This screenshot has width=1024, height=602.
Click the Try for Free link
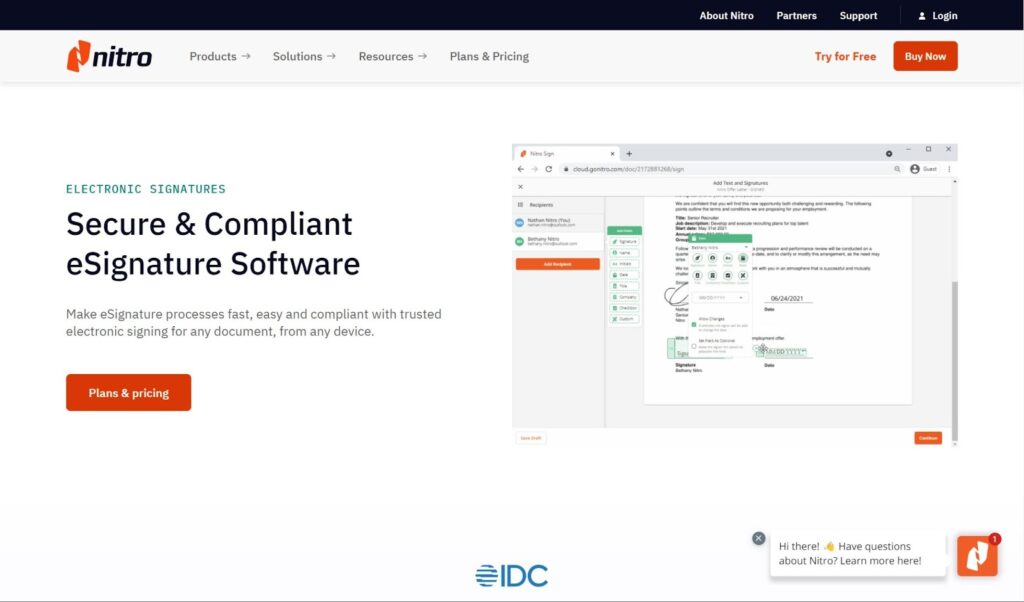(x=845, y=56)
